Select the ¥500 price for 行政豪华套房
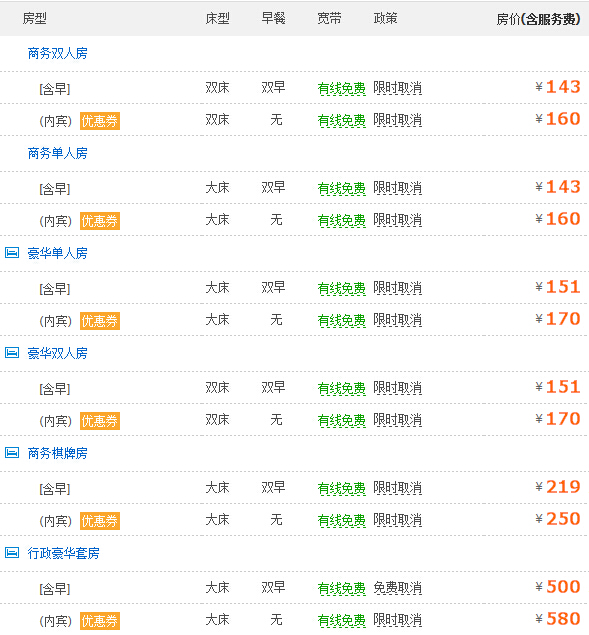This screenshot has height=635, width=589. (x=558, y=587)
